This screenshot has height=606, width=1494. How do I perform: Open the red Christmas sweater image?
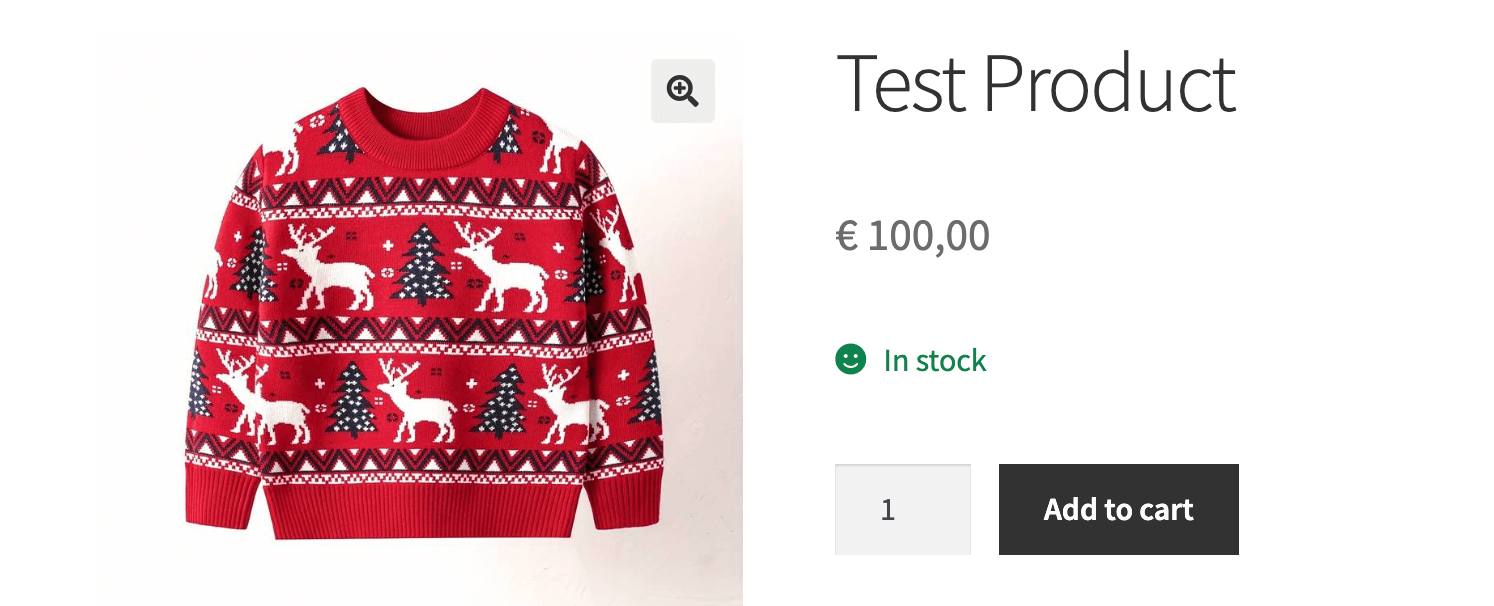[x=420, y=318]
